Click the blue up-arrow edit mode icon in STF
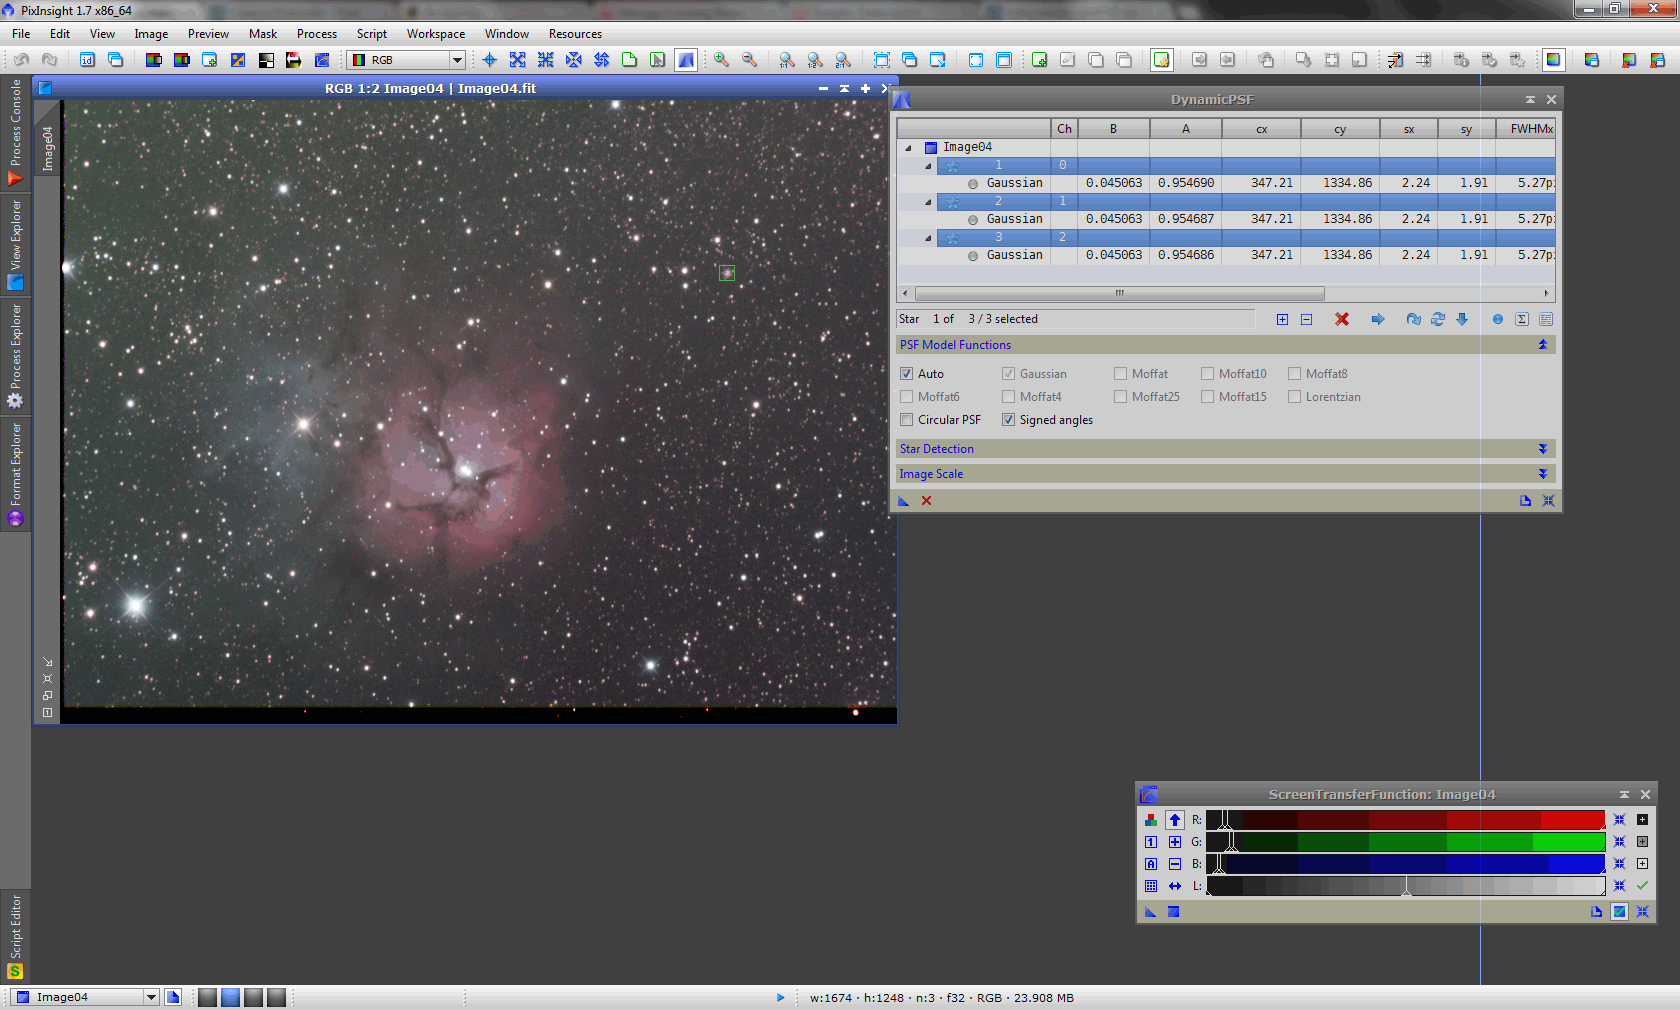Screen dimensions: 1680x1010 coord(1175,820)
